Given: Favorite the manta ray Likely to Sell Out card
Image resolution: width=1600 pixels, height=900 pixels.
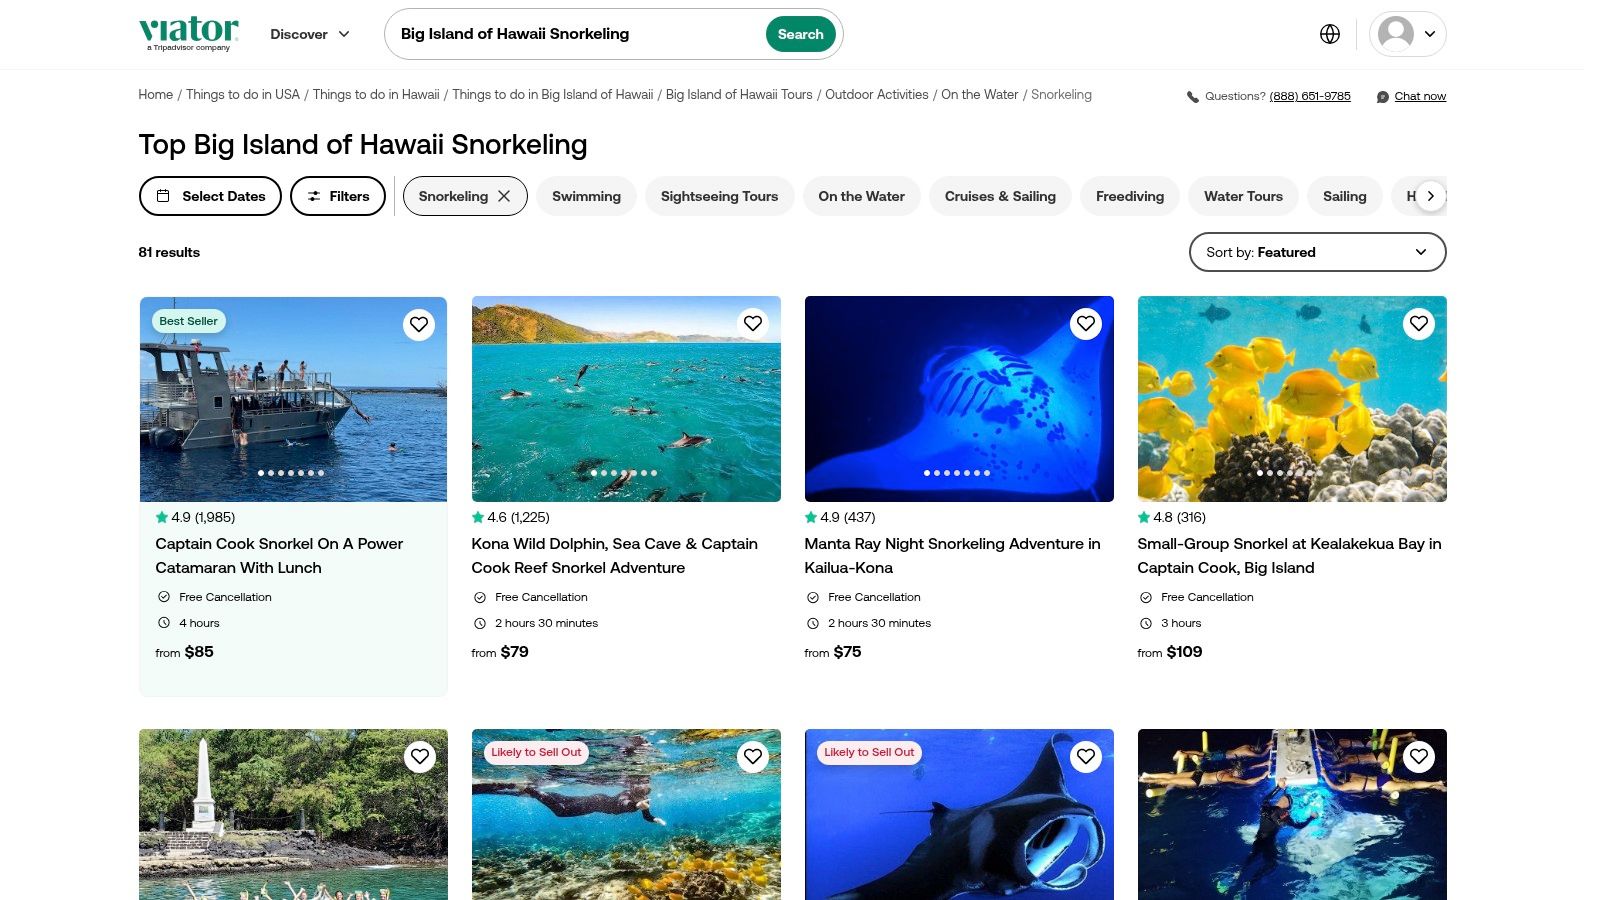Looking at the screenshot, I should [1086, 757].
